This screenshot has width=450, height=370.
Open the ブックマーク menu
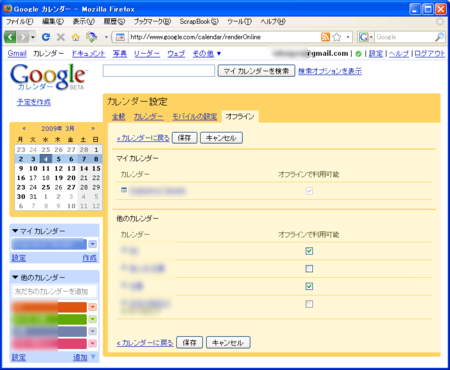tap(152, 22)
